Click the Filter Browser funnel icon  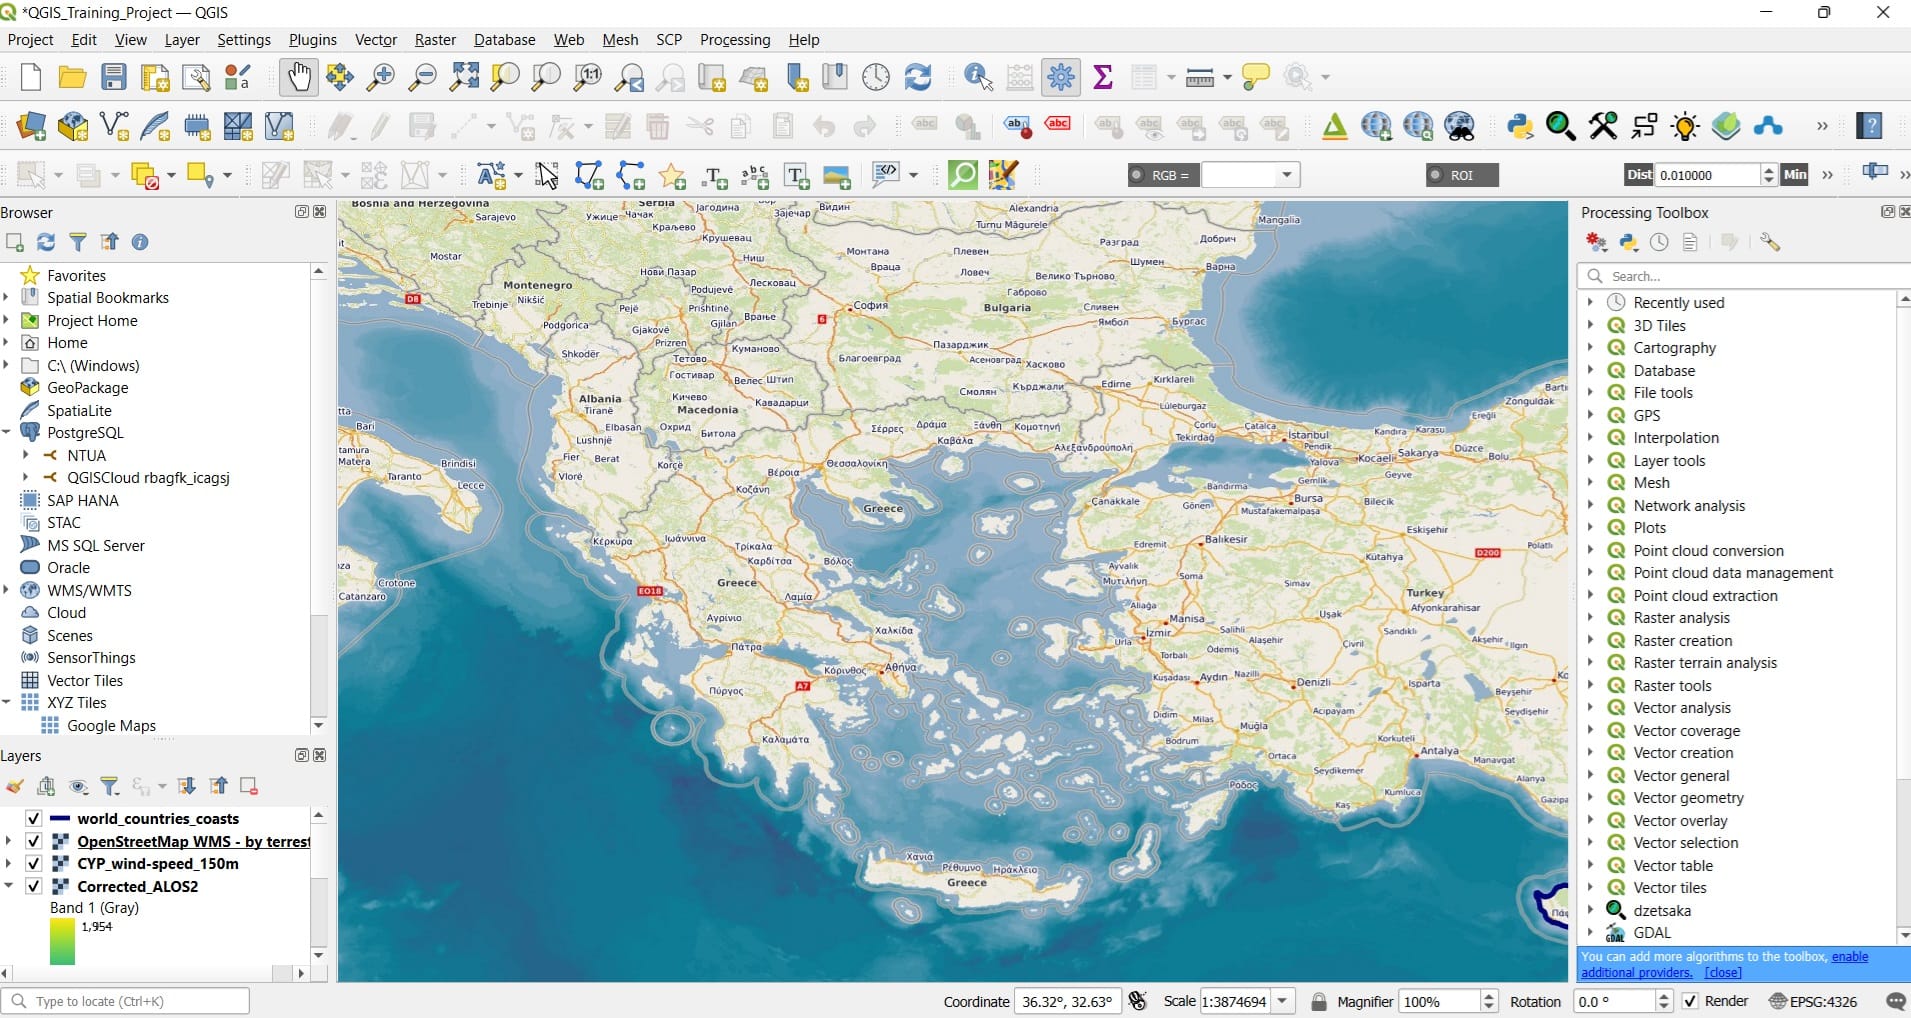[x=78, y=242]
